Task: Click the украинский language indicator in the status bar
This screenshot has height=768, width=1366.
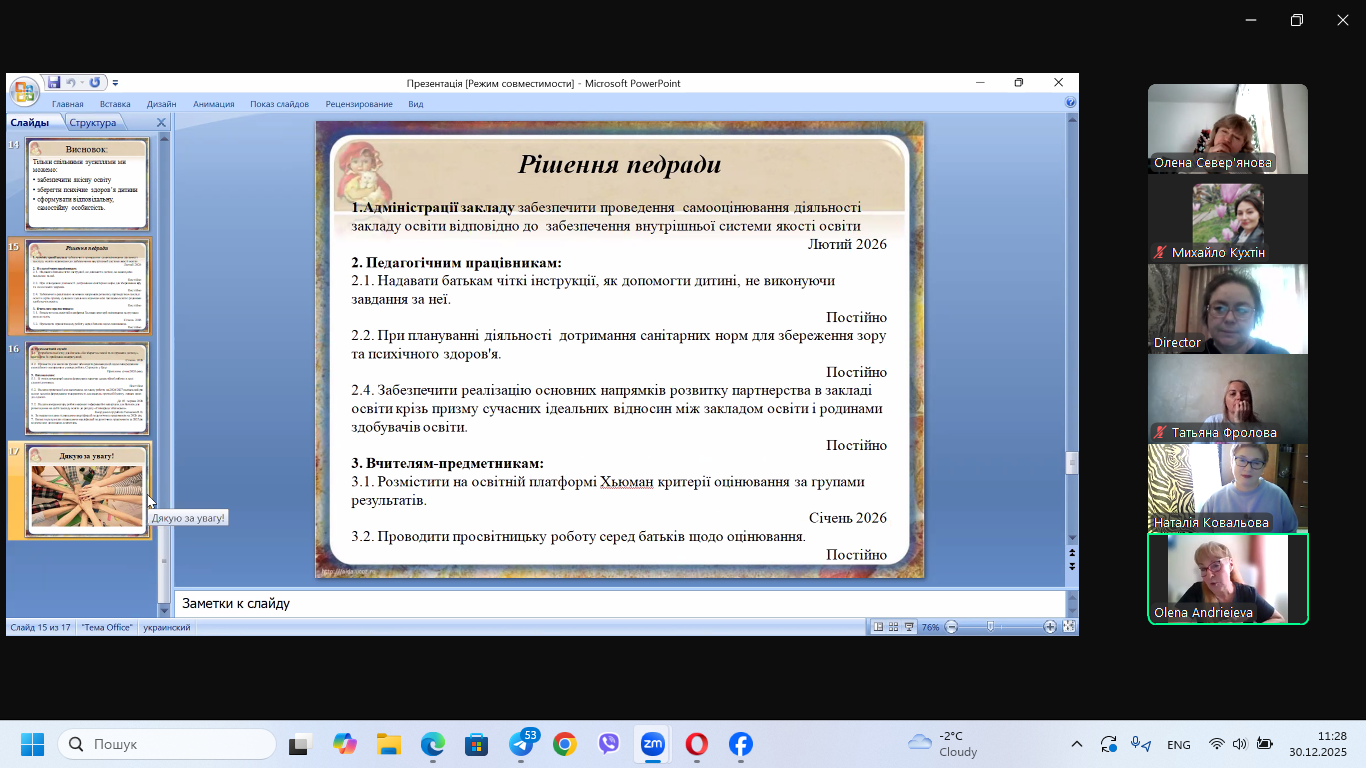Action: [167, 627]
